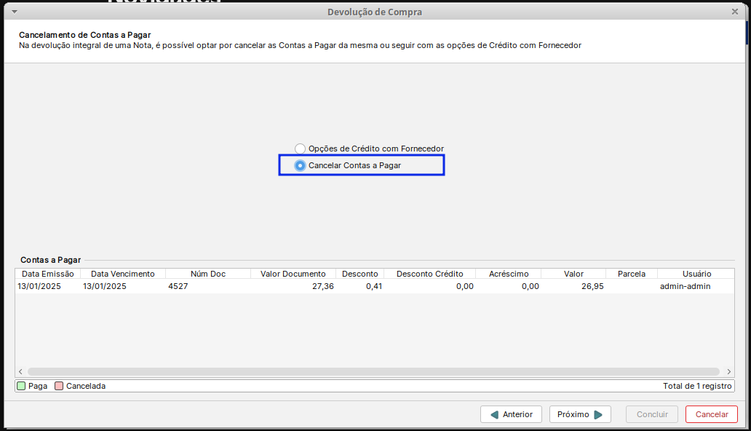751x431 pixels.
Task: Go back with the Anterior button
Action: 511,414
